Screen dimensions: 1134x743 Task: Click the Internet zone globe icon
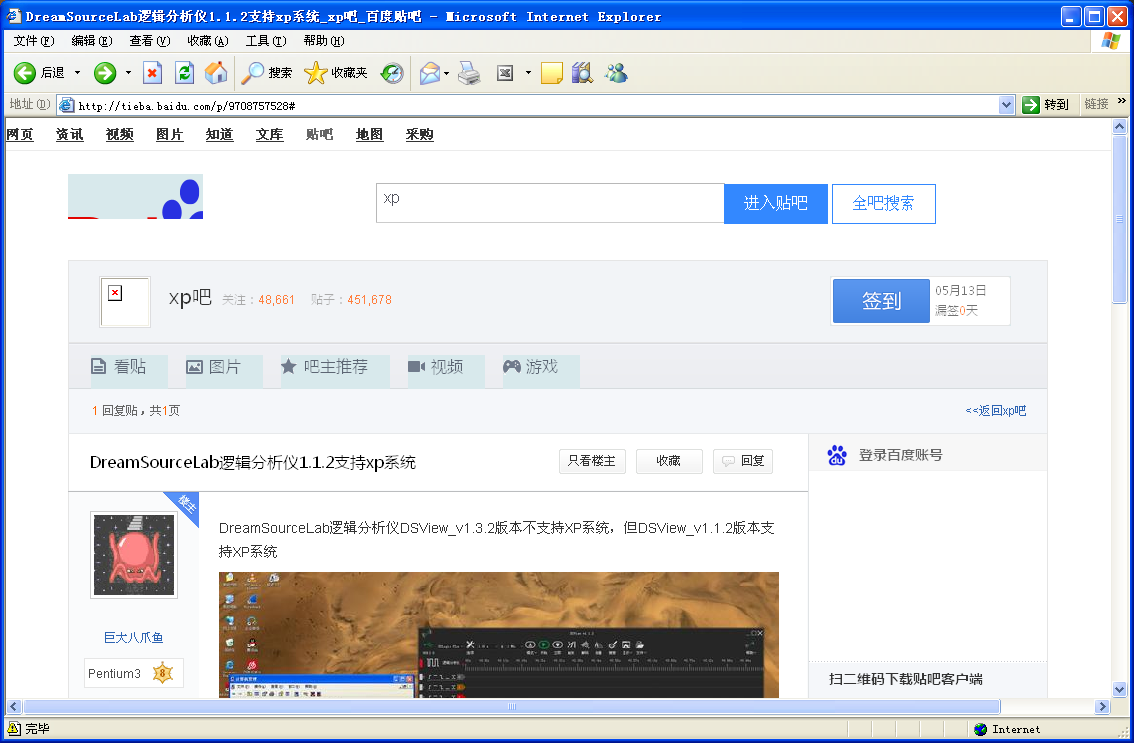point(981,729)
